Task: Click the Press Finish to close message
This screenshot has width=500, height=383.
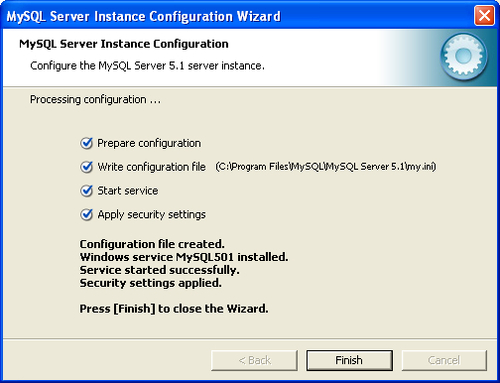Action: 174,309
